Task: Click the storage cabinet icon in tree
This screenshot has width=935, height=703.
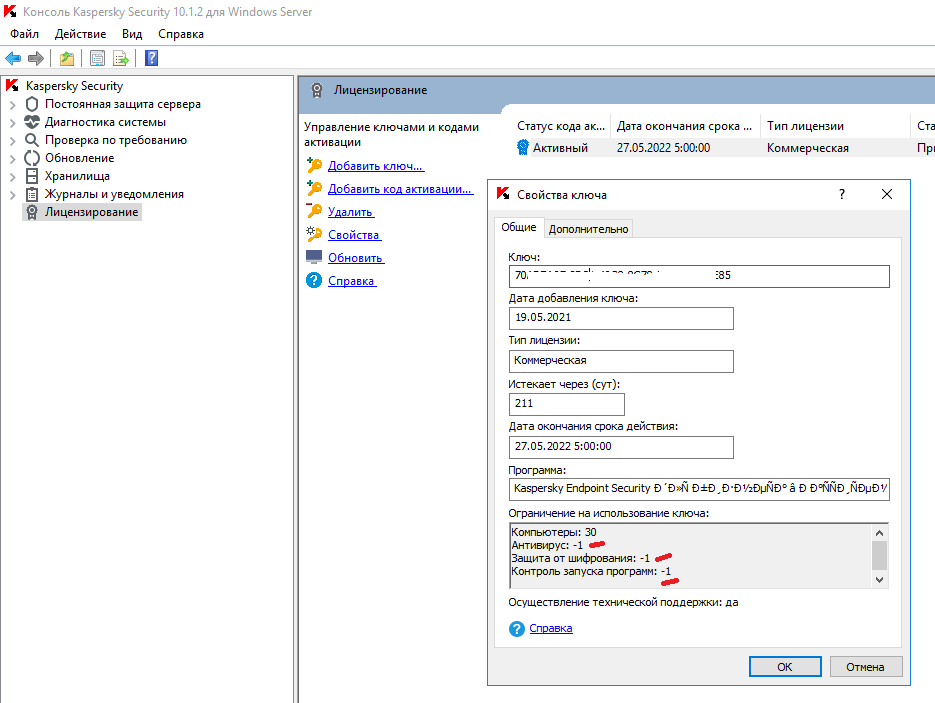Action: point(32,176)
